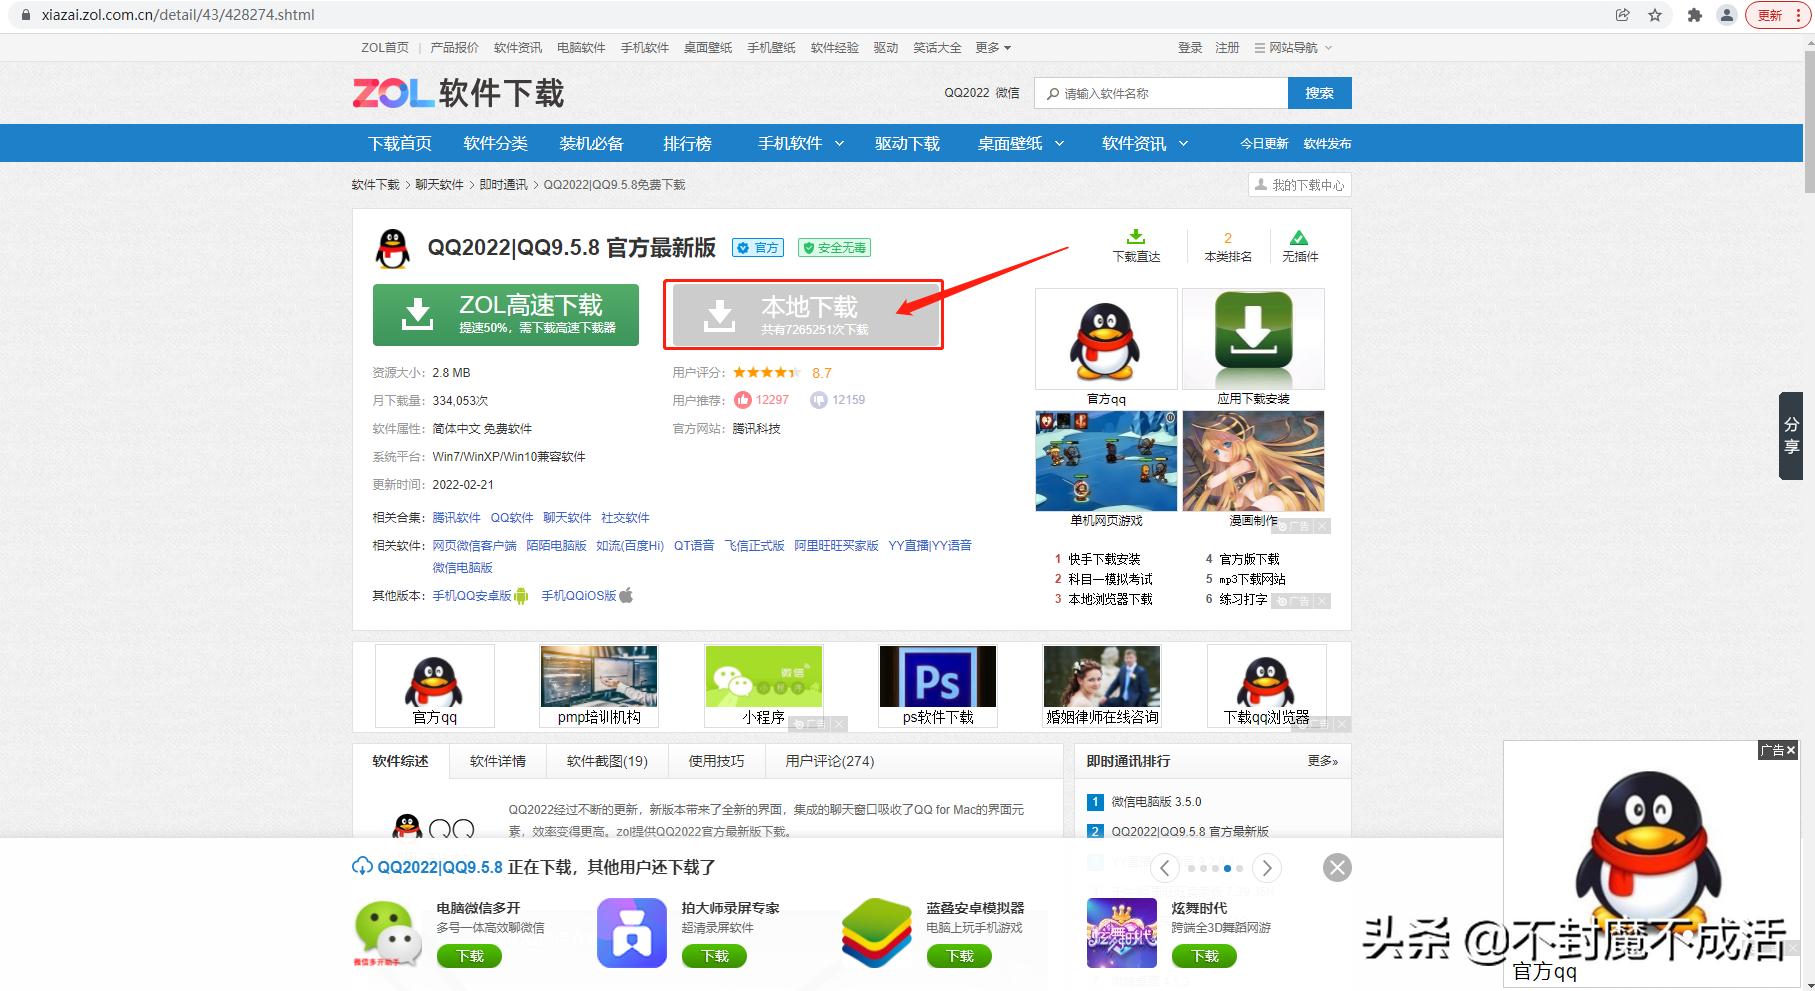Expand the 驱动下载 dropdown
1815x991 pixels.
(906, 143)
